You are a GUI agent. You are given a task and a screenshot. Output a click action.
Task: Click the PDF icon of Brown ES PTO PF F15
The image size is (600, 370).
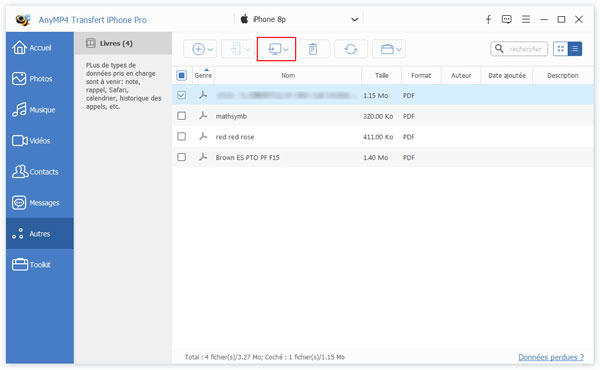(203, 156)
